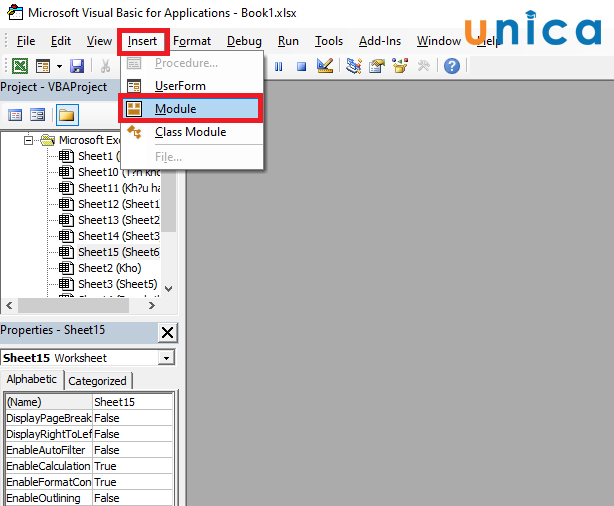Click the Module icon in Insert menu
614x506 pixels.
134,109
